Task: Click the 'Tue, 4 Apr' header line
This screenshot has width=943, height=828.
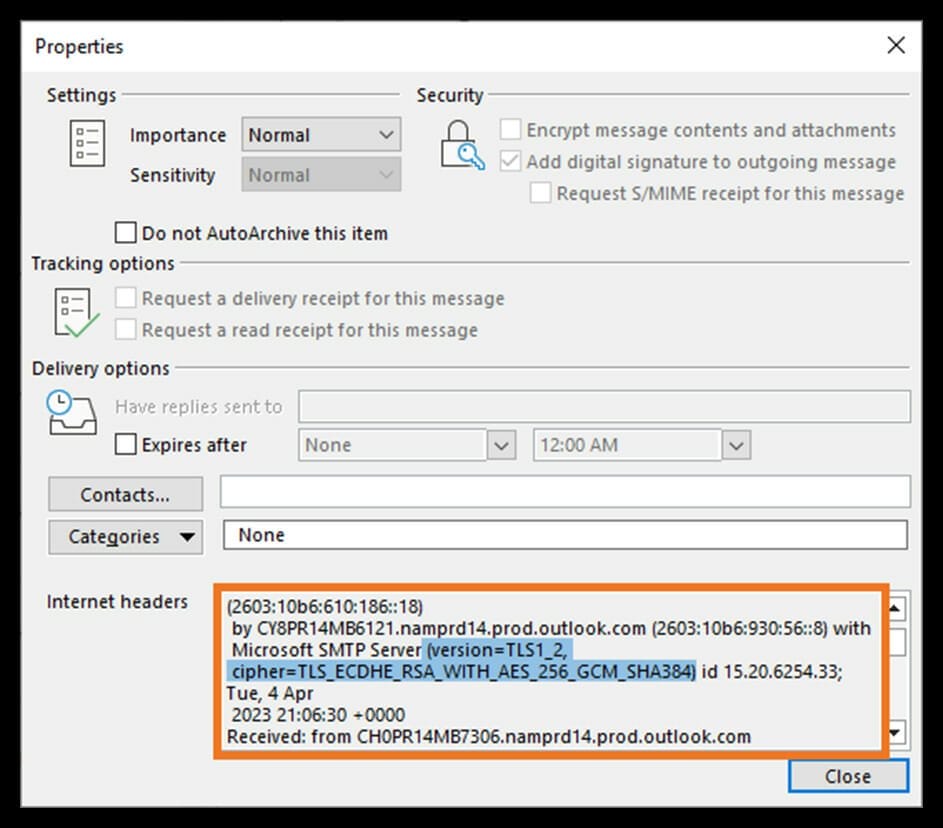Action: point(270,693)
